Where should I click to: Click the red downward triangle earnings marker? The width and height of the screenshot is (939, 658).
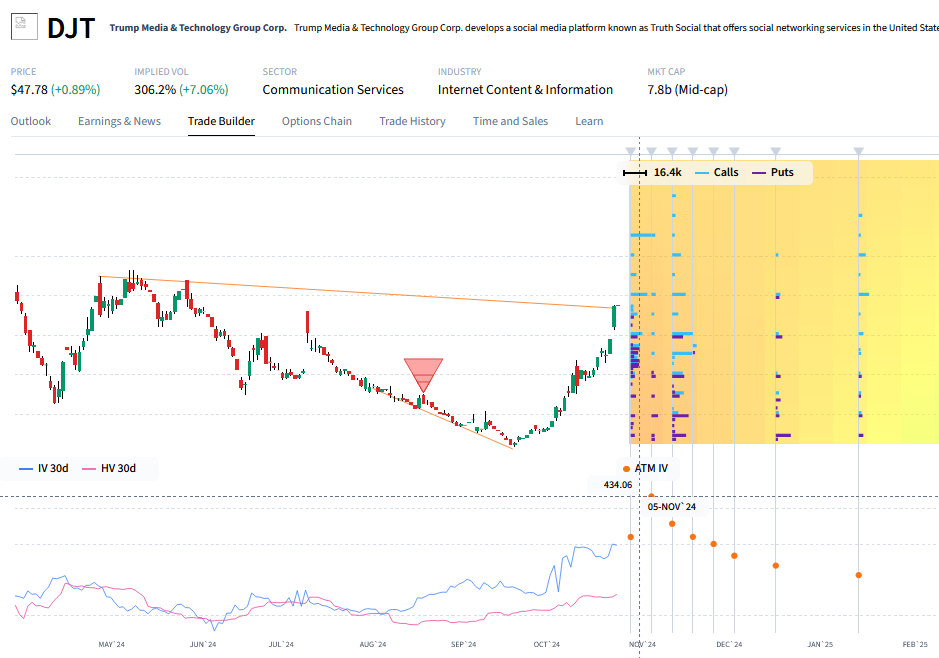(423, 375)
